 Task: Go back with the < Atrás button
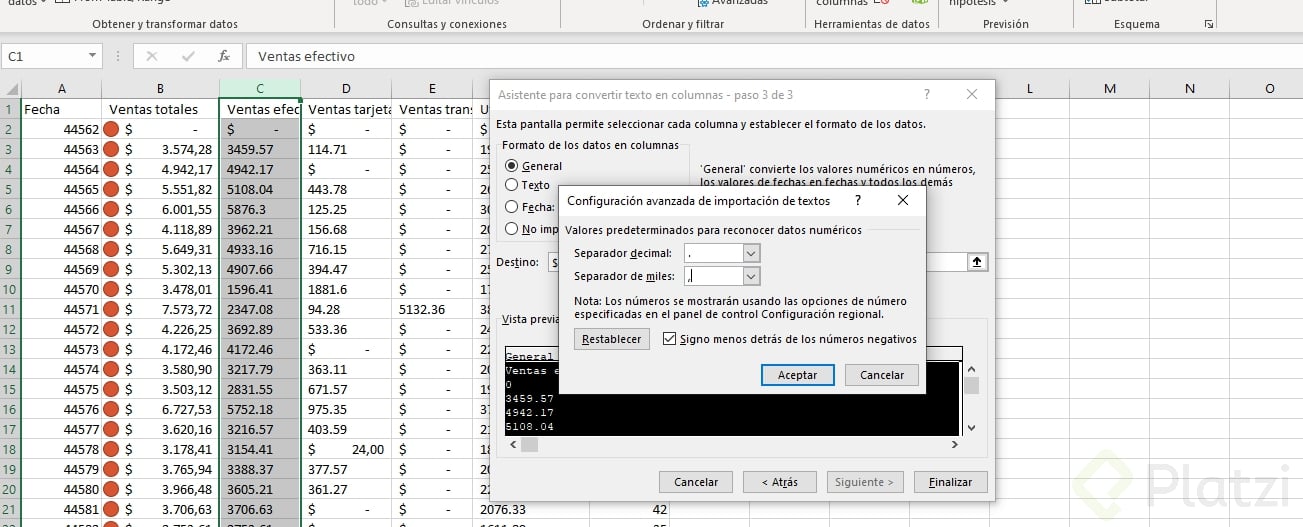[x=779, y=482]
